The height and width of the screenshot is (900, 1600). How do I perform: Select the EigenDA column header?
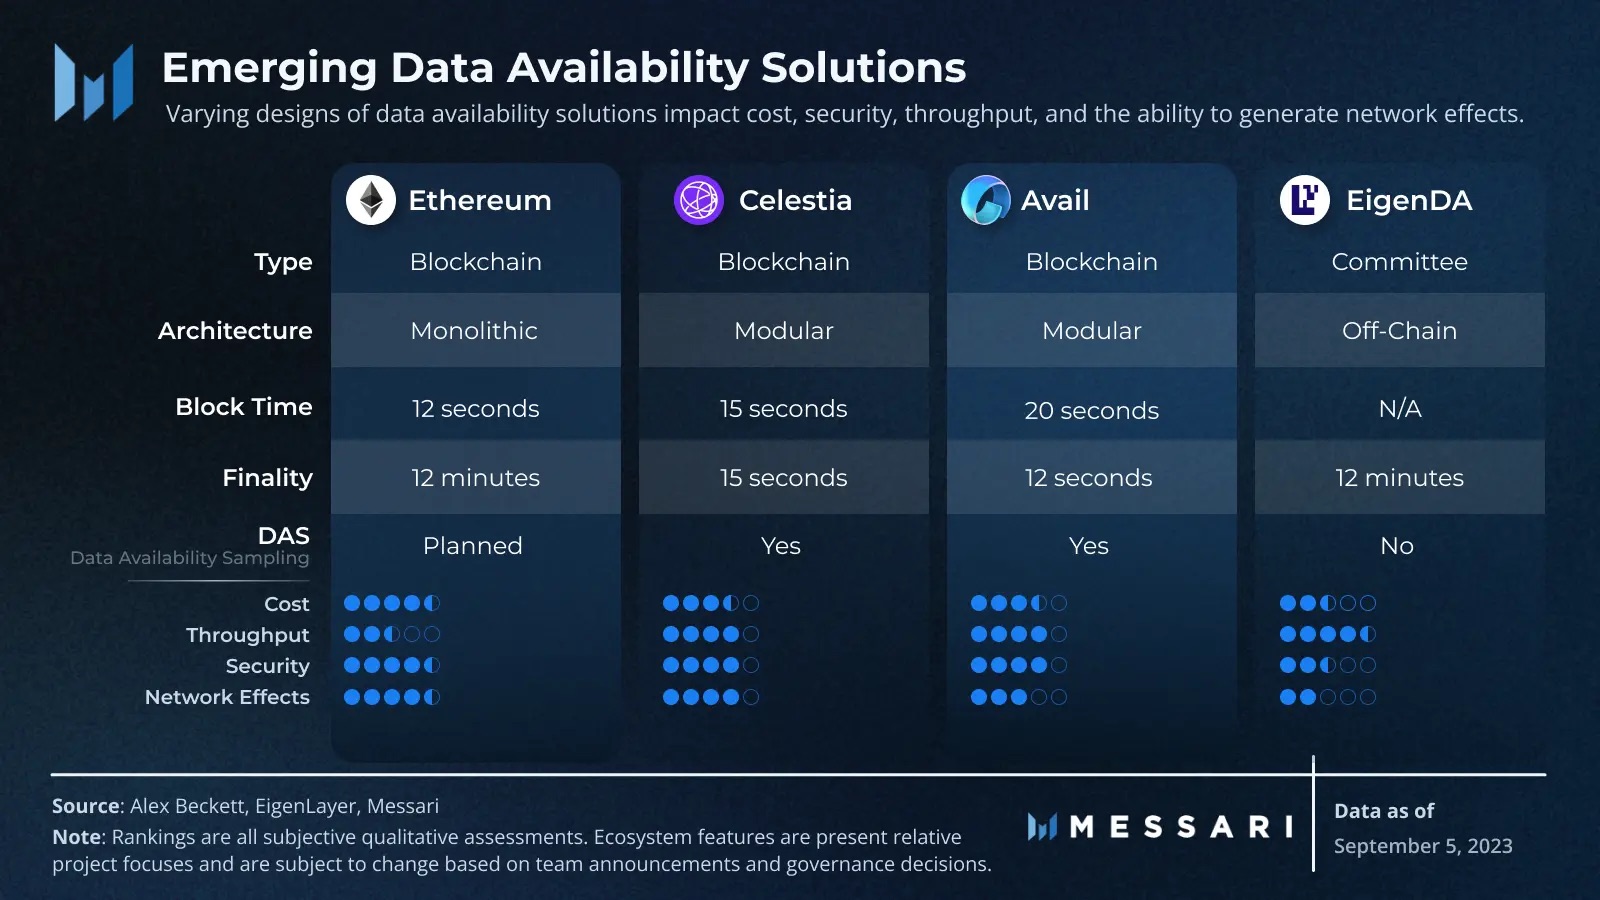1409,200
